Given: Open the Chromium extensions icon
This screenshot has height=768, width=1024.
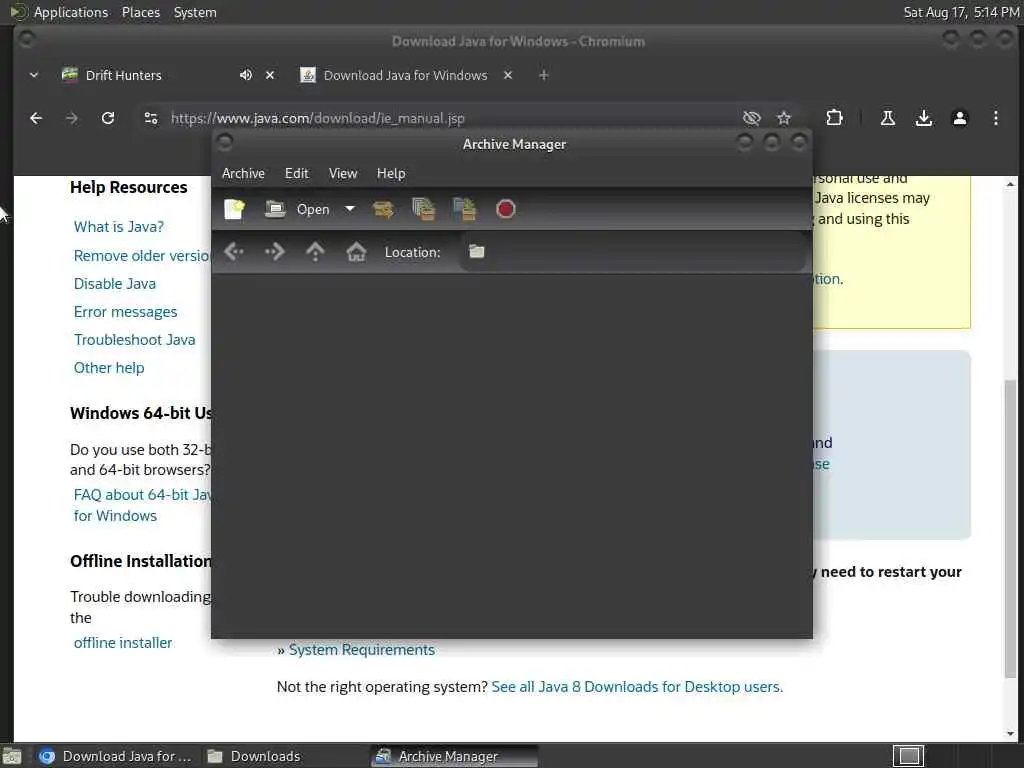Looking at the screenshot, I should [834, 118].
